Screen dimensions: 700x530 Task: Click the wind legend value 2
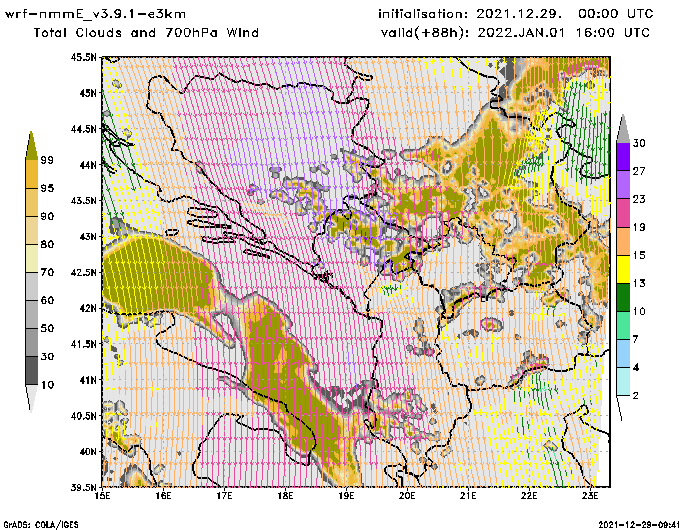pyautogui.click(x=636, y=396)
